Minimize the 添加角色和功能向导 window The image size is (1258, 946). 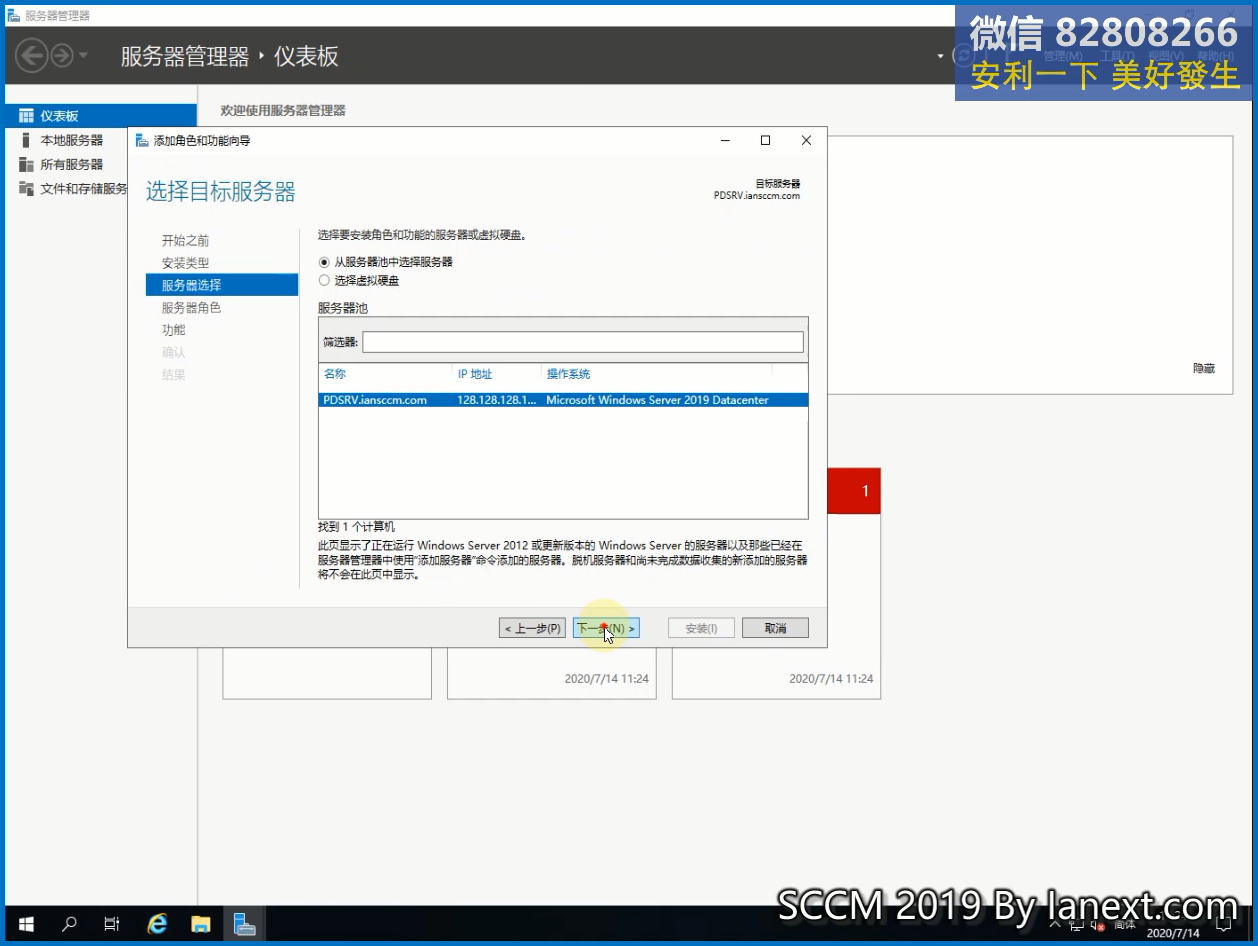click(725, 141)
